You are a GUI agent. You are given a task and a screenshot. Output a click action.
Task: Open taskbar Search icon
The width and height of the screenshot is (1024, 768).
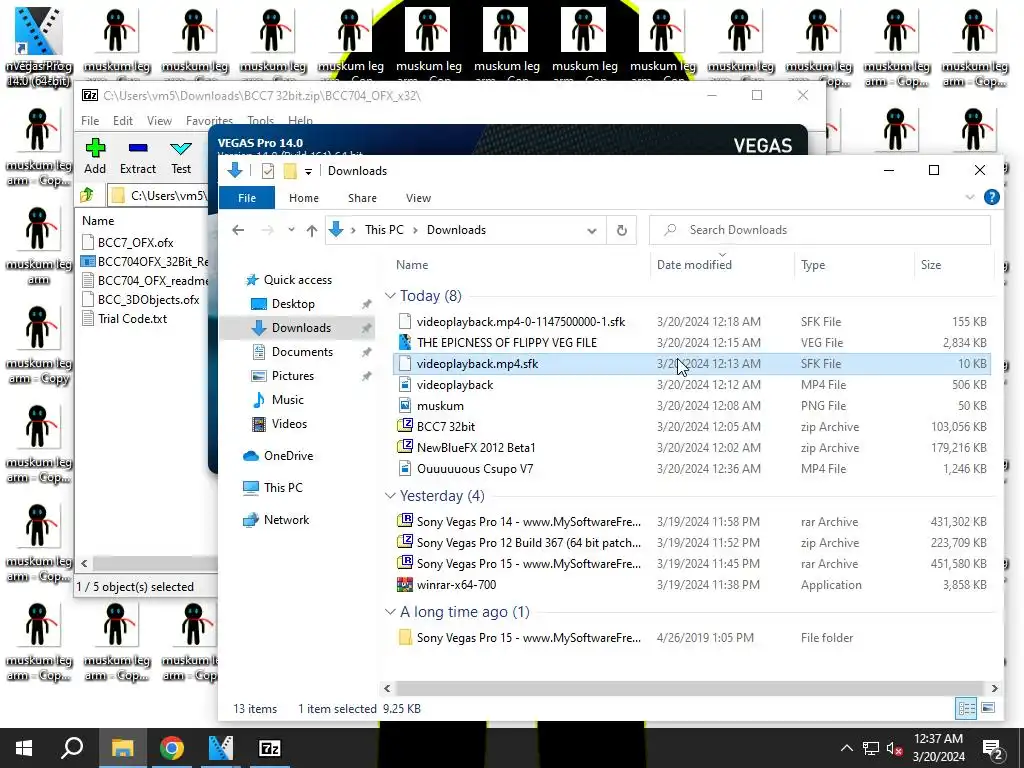pos(72,748)
